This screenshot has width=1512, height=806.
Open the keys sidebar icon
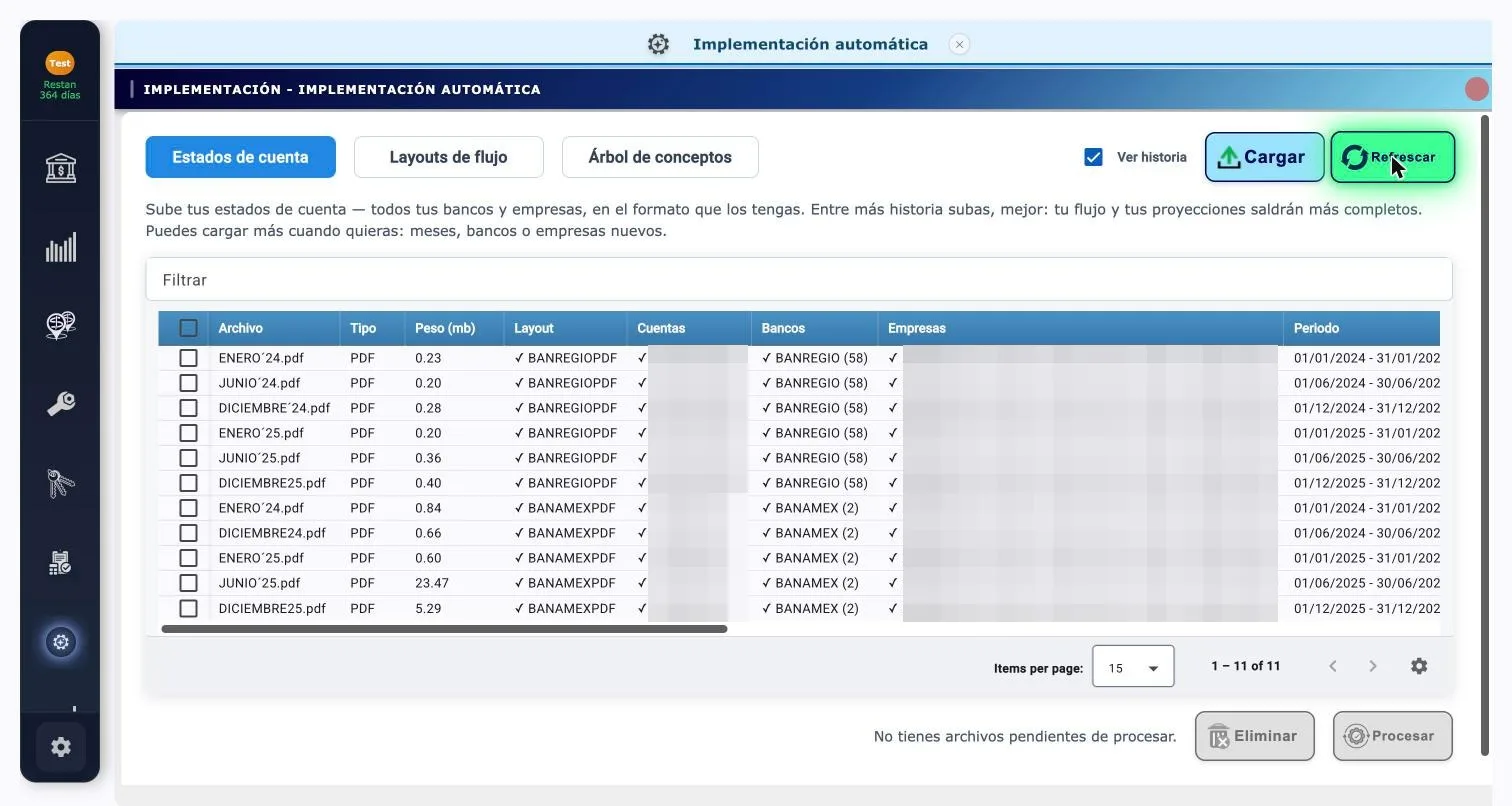tap(61, 483)
